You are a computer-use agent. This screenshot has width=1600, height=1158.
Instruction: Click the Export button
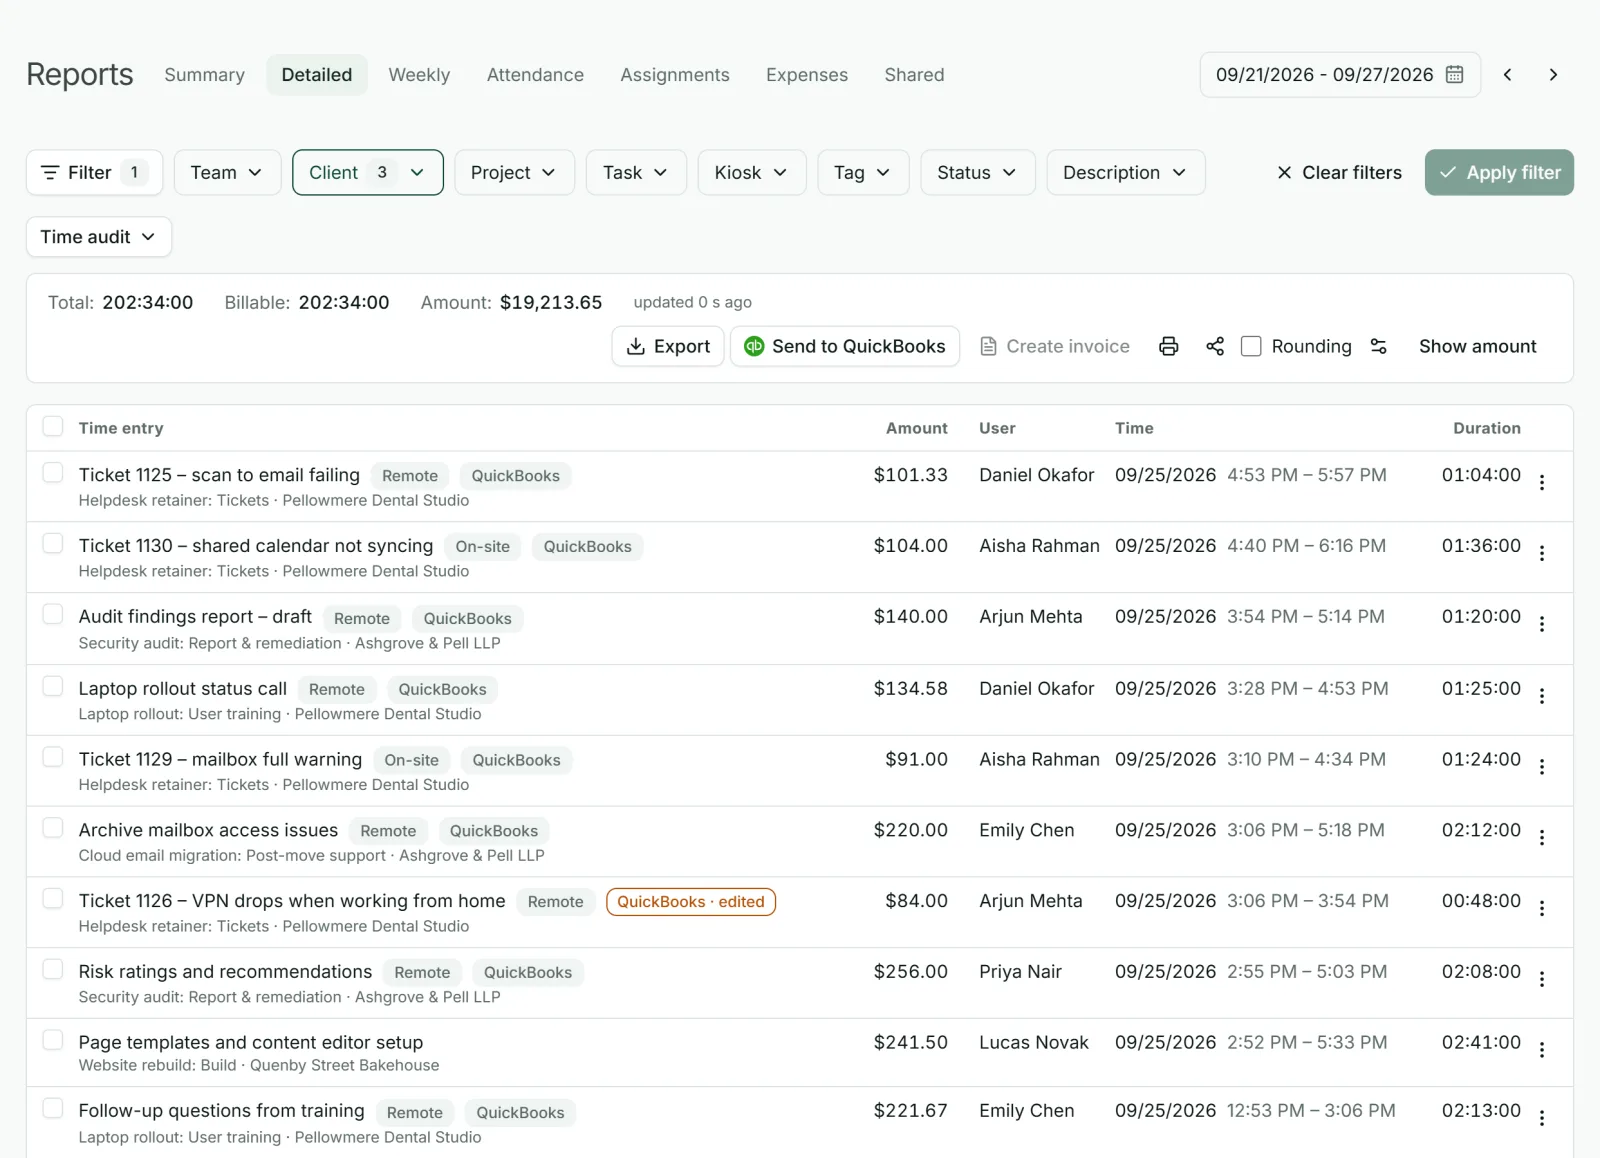668,346
